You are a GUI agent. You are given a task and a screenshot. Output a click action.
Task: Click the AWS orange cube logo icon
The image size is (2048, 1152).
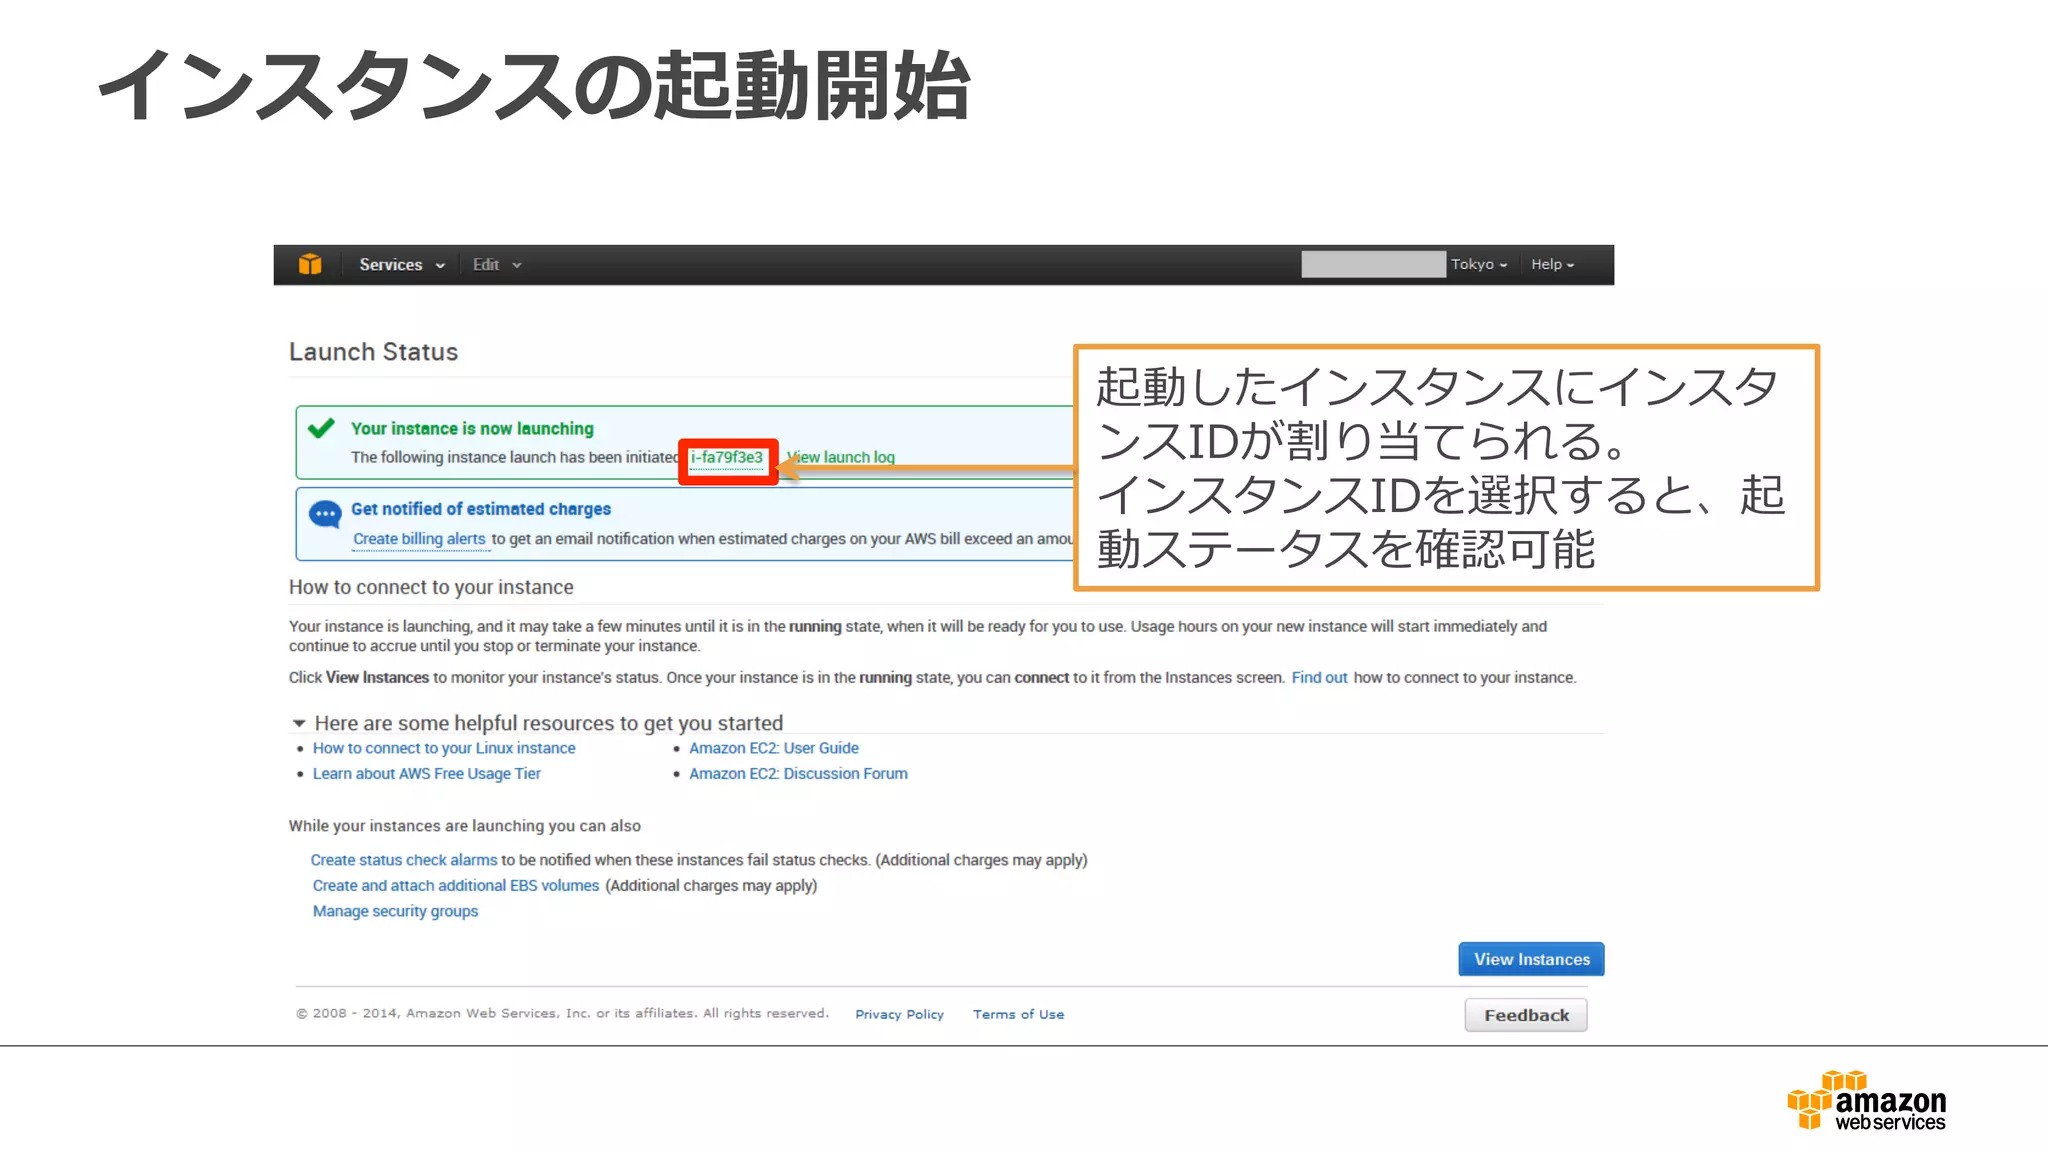pos(310,264)
